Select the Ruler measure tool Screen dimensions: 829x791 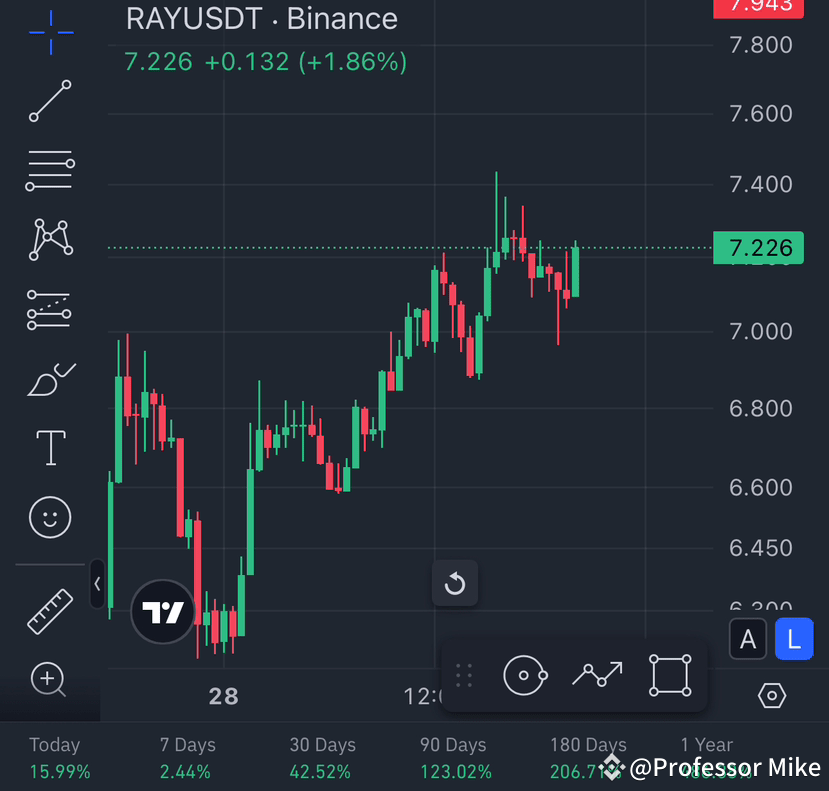(x=50, y=610)
